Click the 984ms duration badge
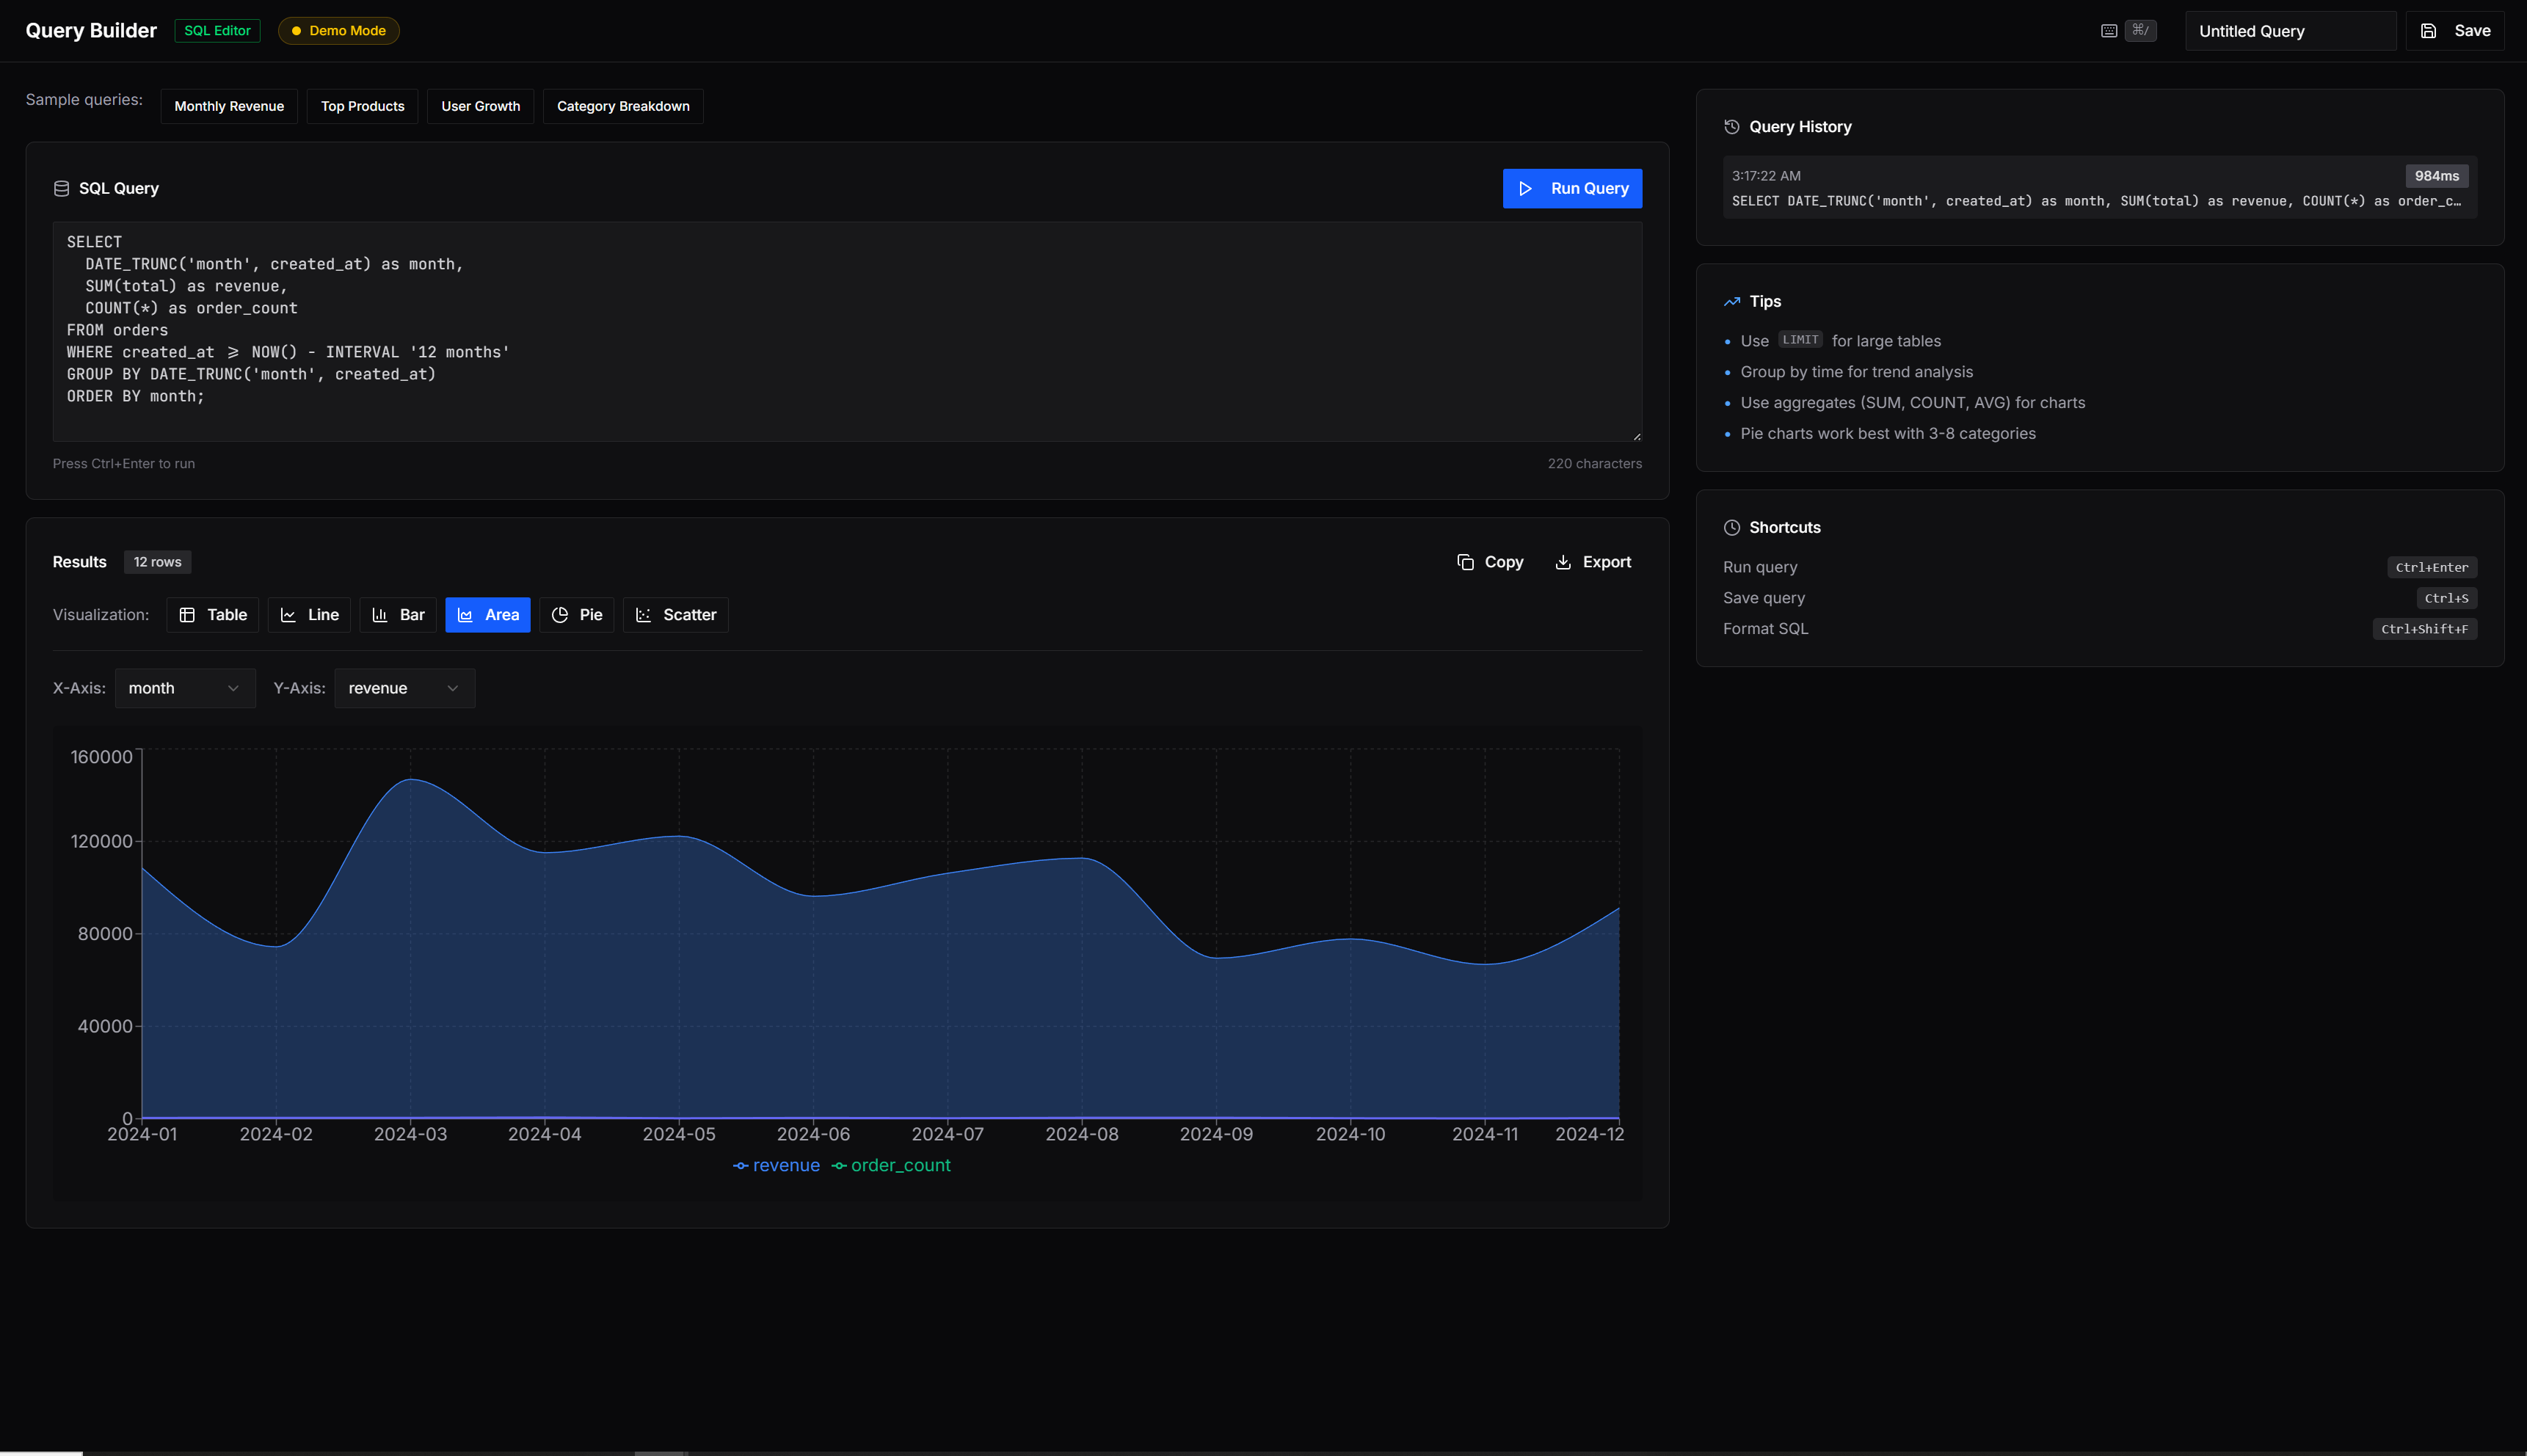This screenshot has height=1456, width=2527. (x=2437, y=176)
